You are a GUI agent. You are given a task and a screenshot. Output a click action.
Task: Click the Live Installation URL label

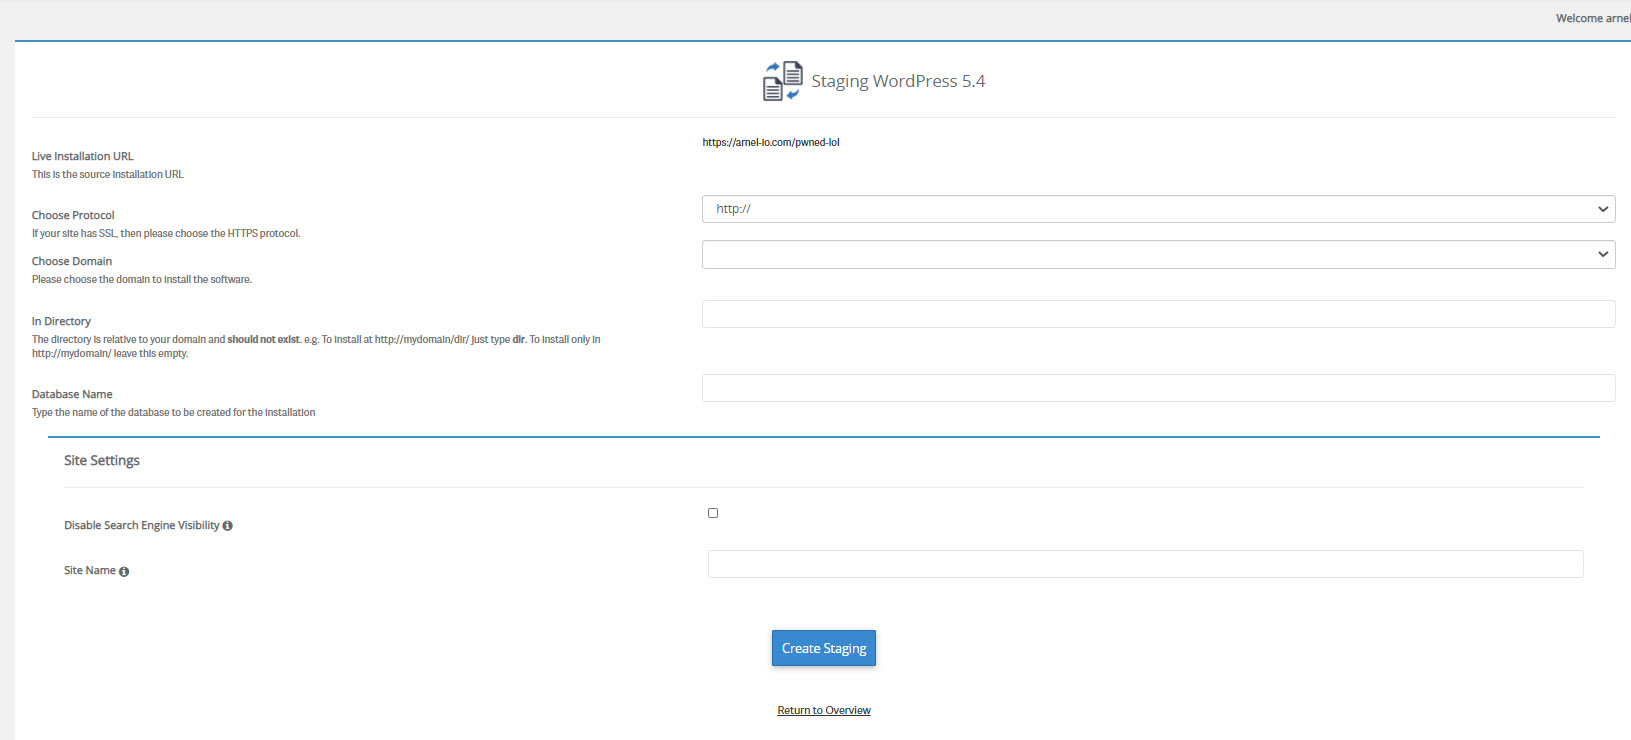[82, 156]
